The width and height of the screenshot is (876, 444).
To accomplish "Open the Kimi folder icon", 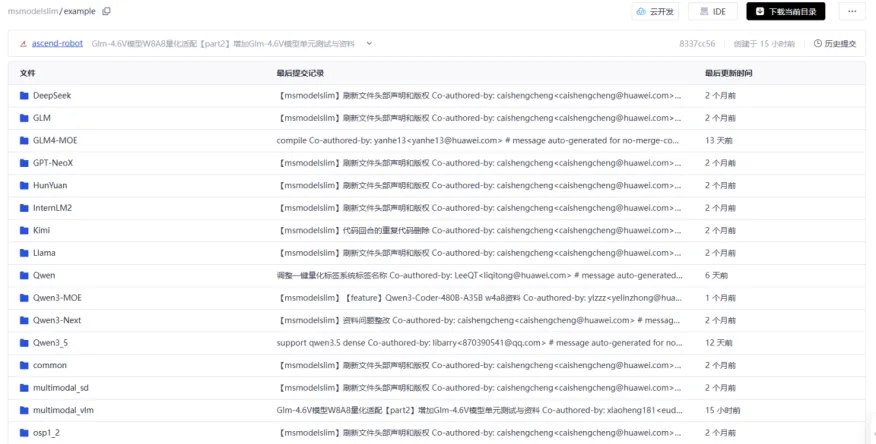I will [x=24, y=230].
